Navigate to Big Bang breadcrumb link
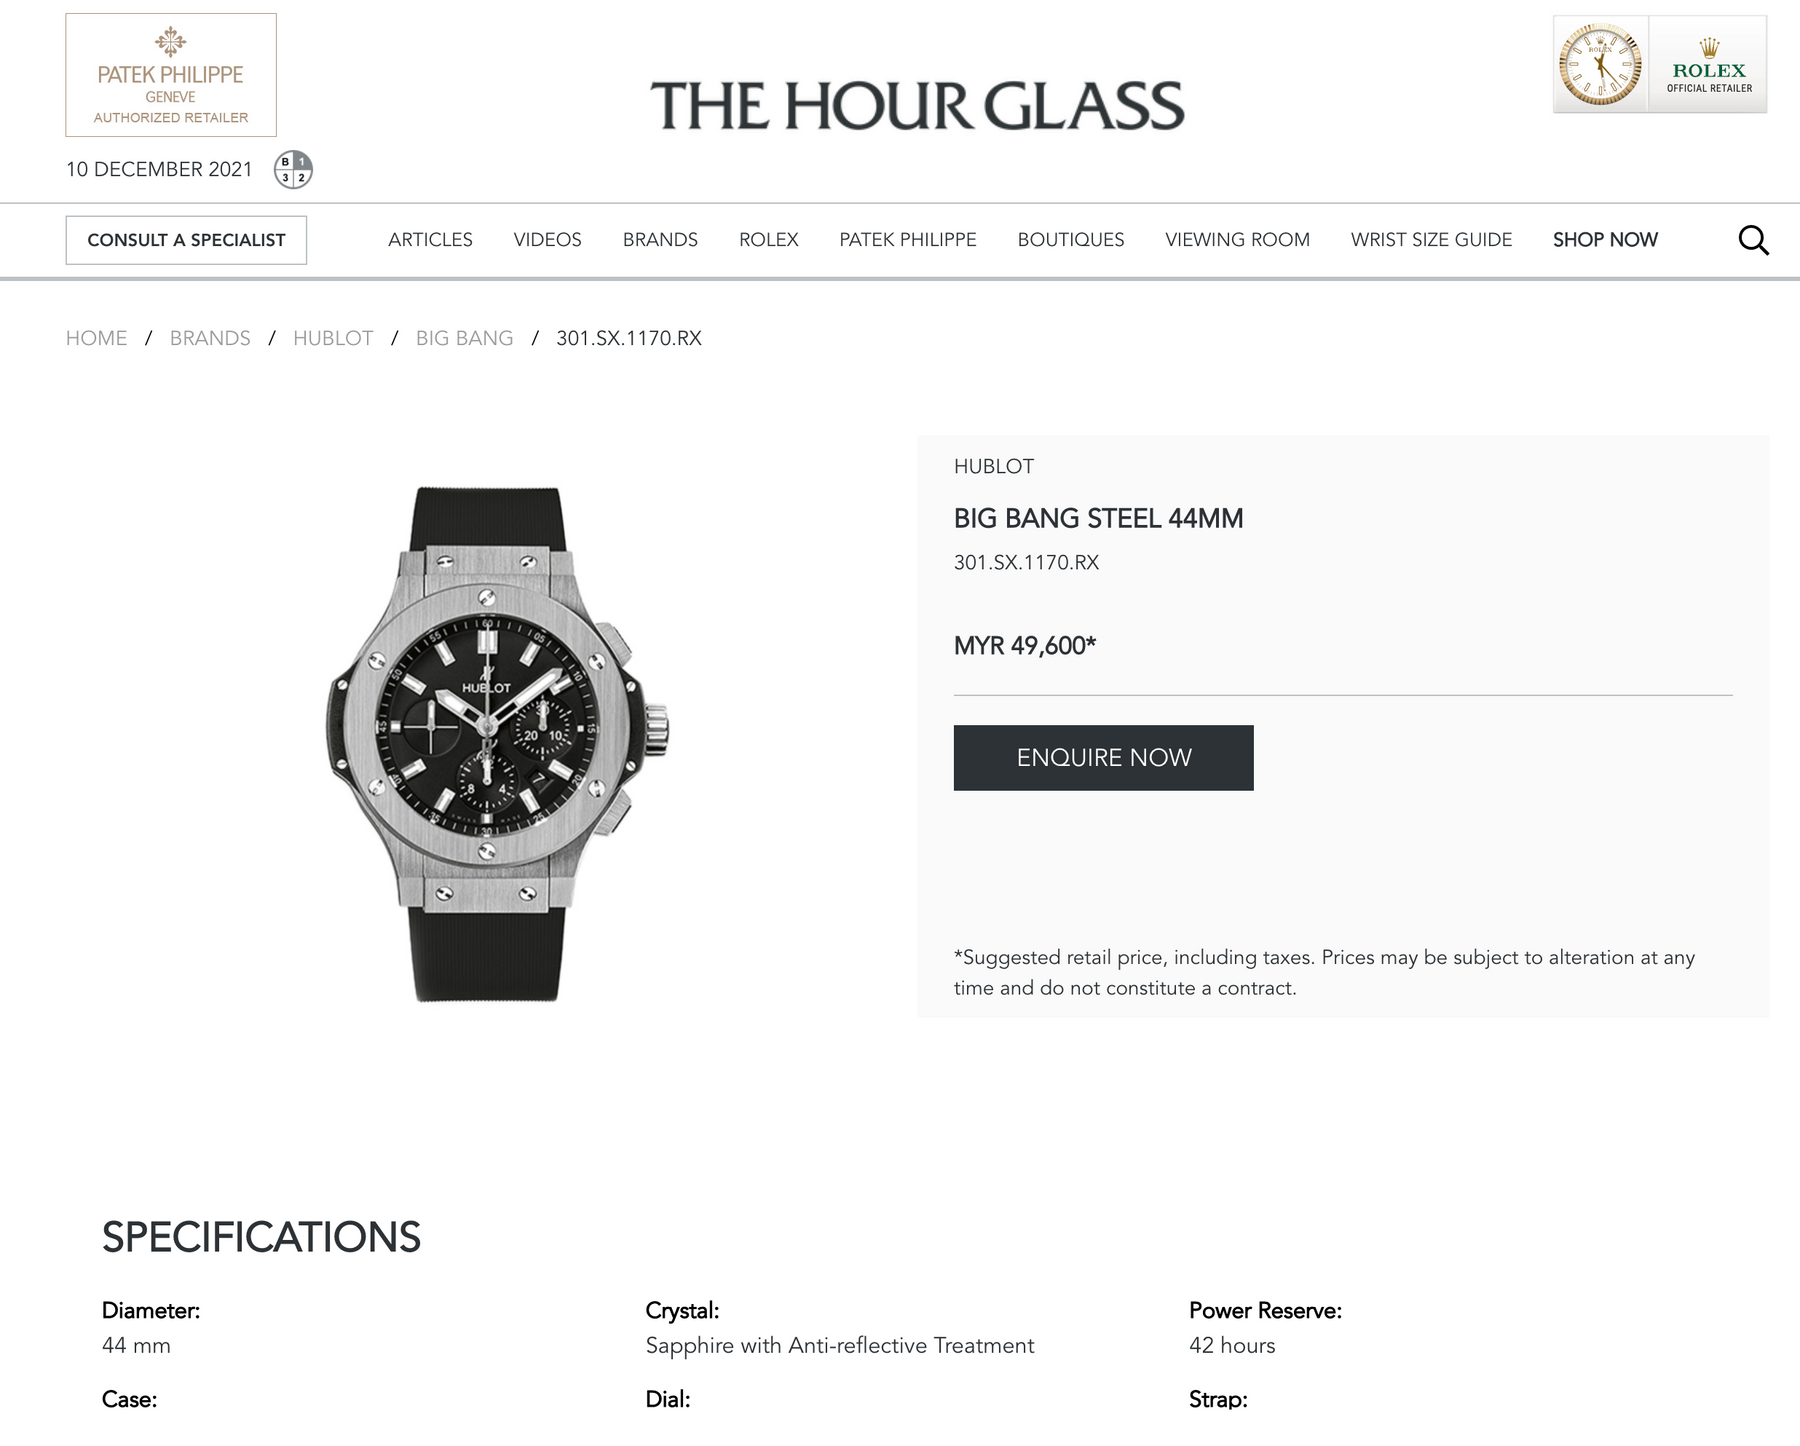 pyautogui.click(x=464, y=338)
